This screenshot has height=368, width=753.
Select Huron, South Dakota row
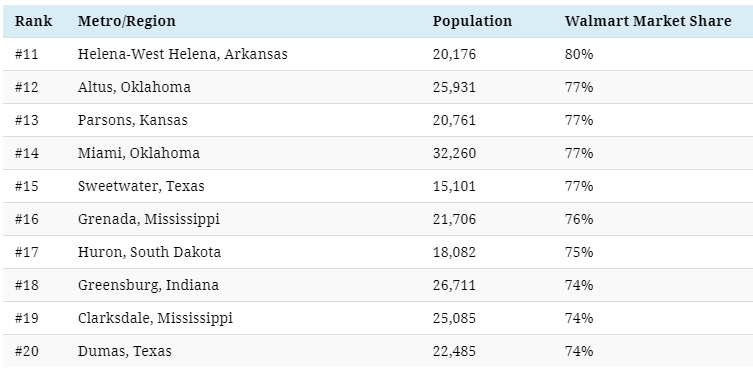click(378, 252)
